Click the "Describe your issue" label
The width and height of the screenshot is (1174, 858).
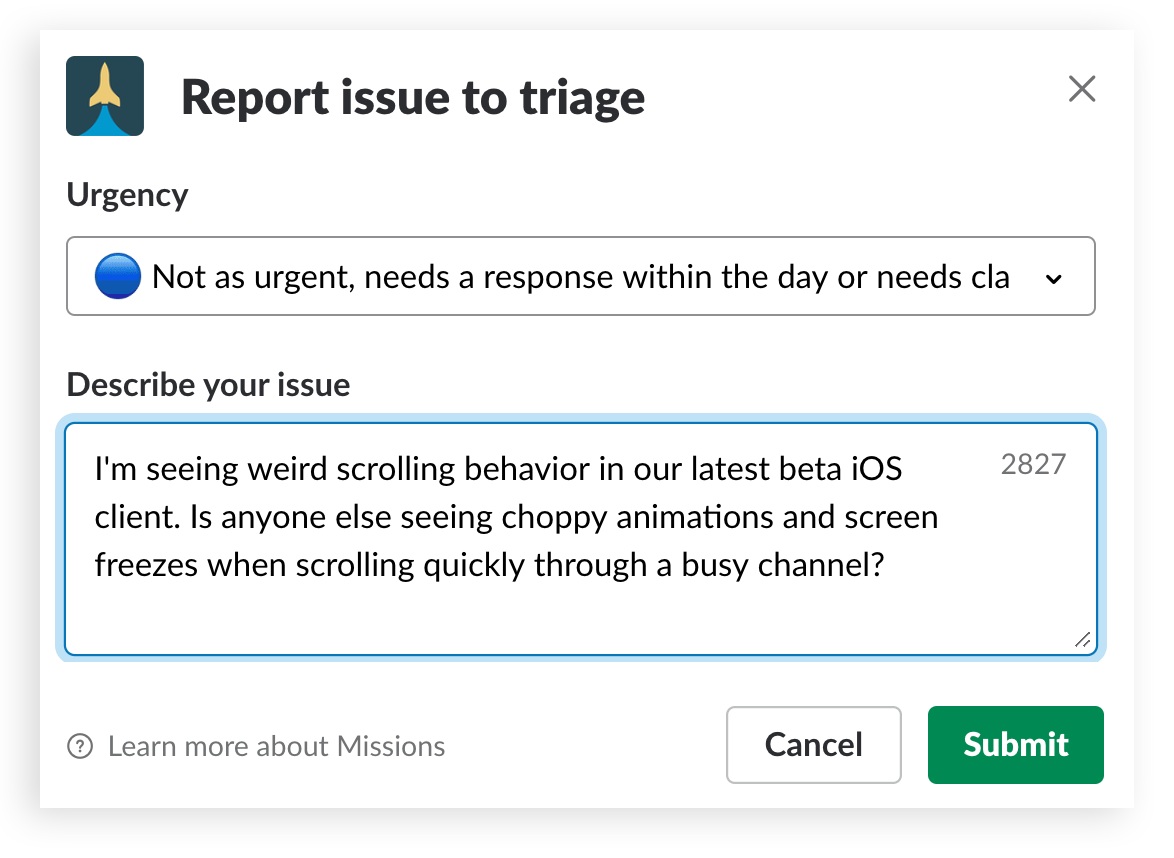click(208, 385)
